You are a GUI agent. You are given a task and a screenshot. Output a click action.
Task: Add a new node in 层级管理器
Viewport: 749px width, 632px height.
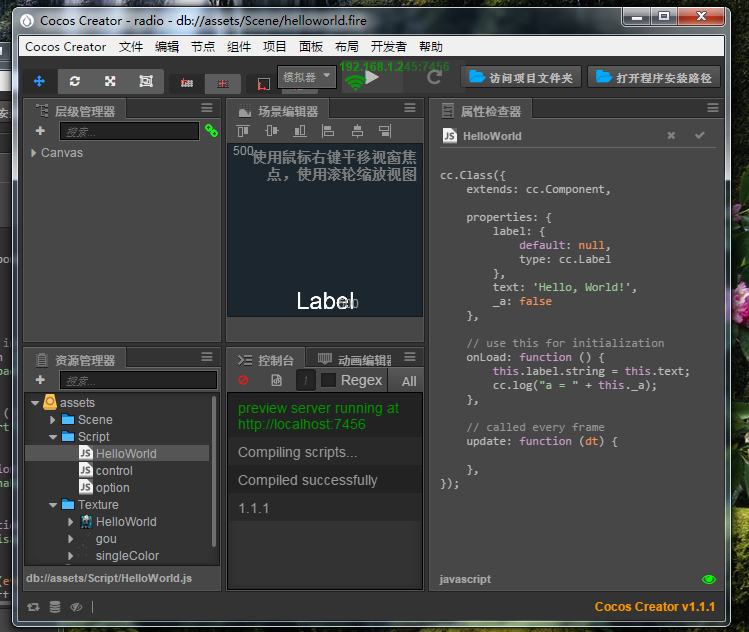[x=40, y=131]
